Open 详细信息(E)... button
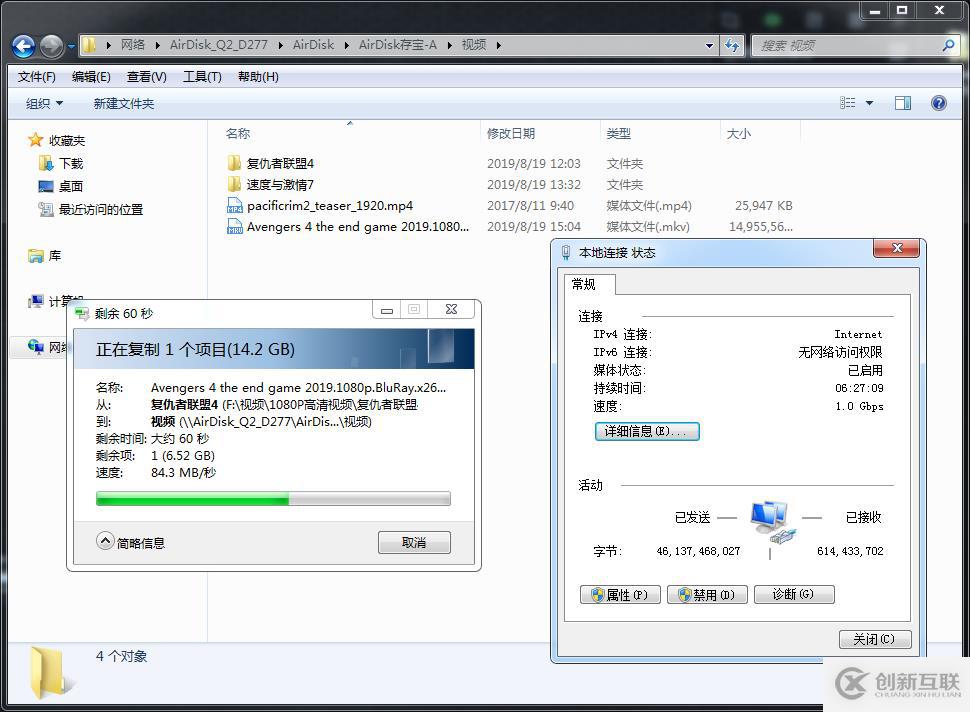The width and height of the screenshot is (970, 712). (646, 431)
